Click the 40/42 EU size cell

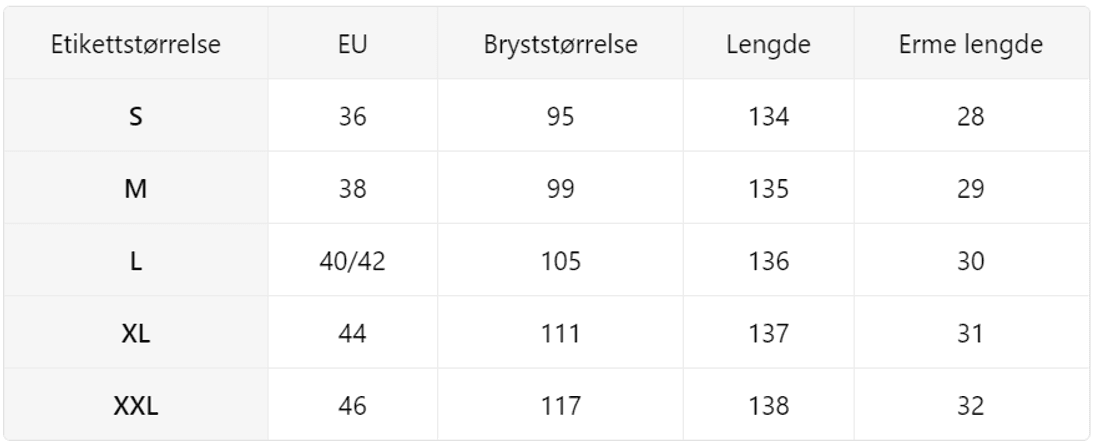point(352,261)
